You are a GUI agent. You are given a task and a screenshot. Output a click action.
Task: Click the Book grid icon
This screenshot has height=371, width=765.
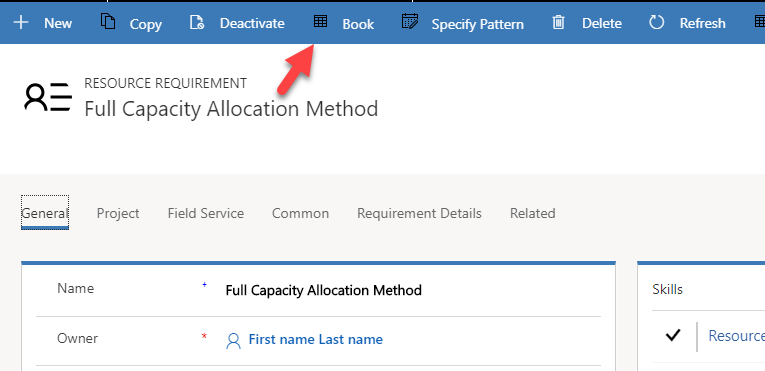point(320,21)
